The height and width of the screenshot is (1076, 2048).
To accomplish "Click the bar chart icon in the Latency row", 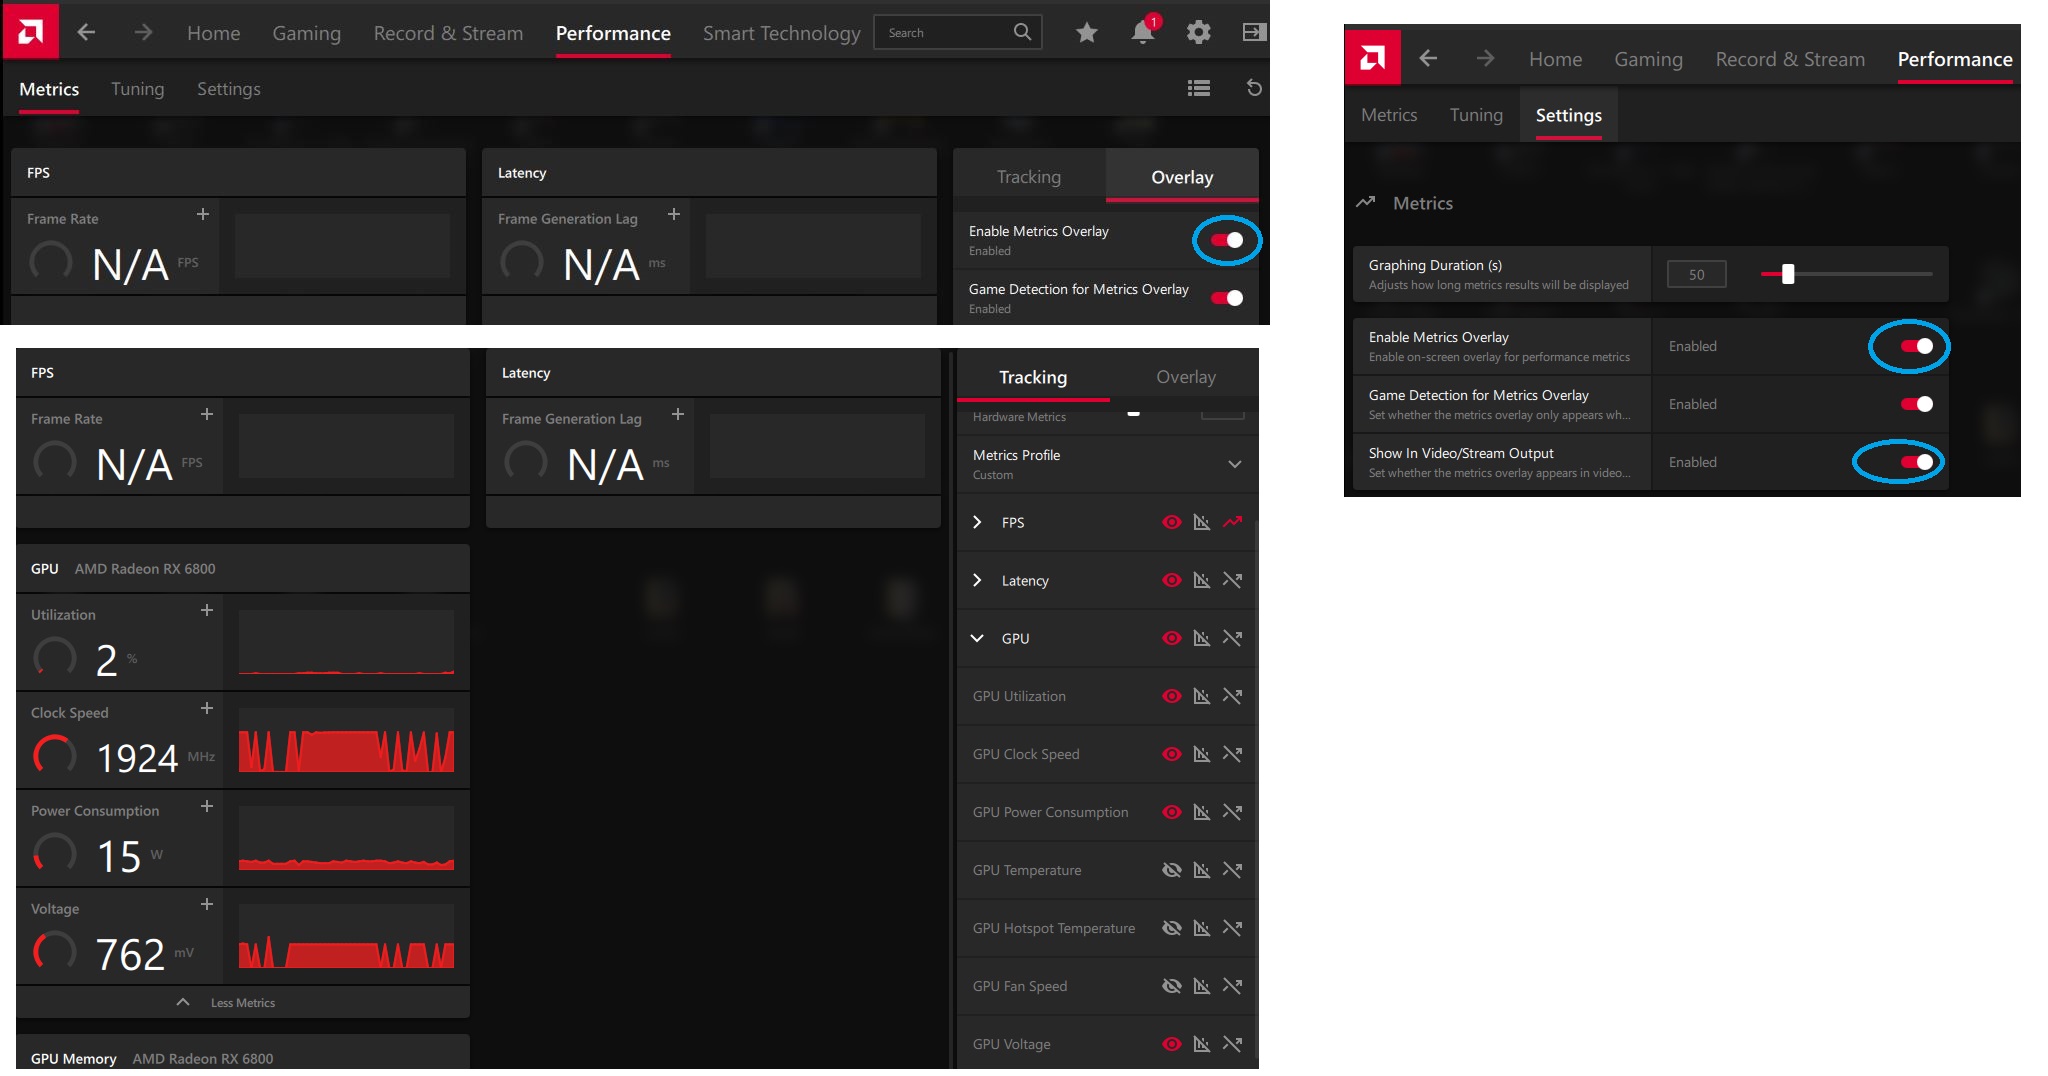I will [1202, 580].
